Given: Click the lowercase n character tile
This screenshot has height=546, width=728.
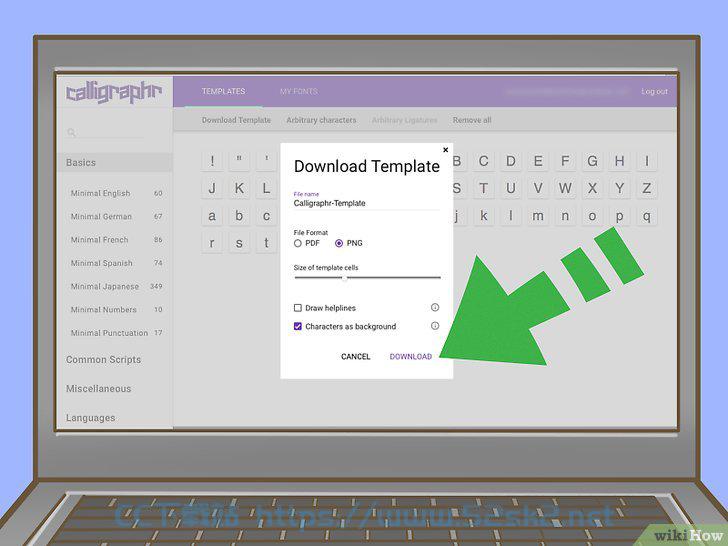Looking at the screenshot, I should (x=565, y=216).
